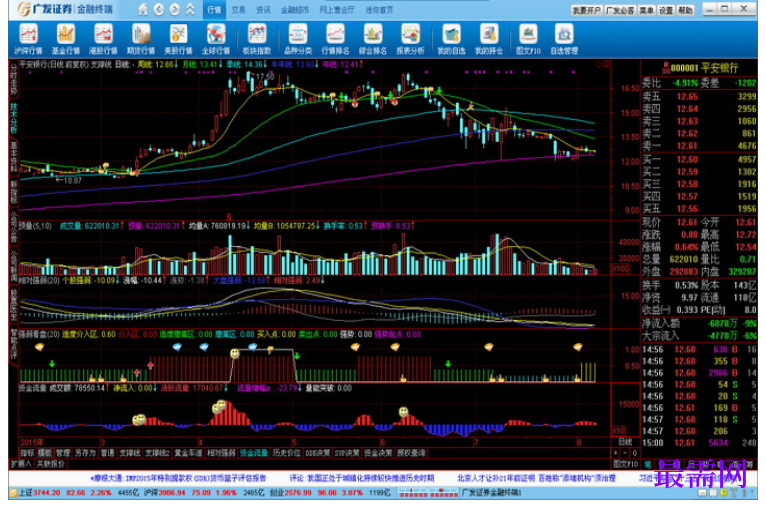
Task: Open 港股行情 Hong Kong stocks icon
Action: (x=103, y=39)
